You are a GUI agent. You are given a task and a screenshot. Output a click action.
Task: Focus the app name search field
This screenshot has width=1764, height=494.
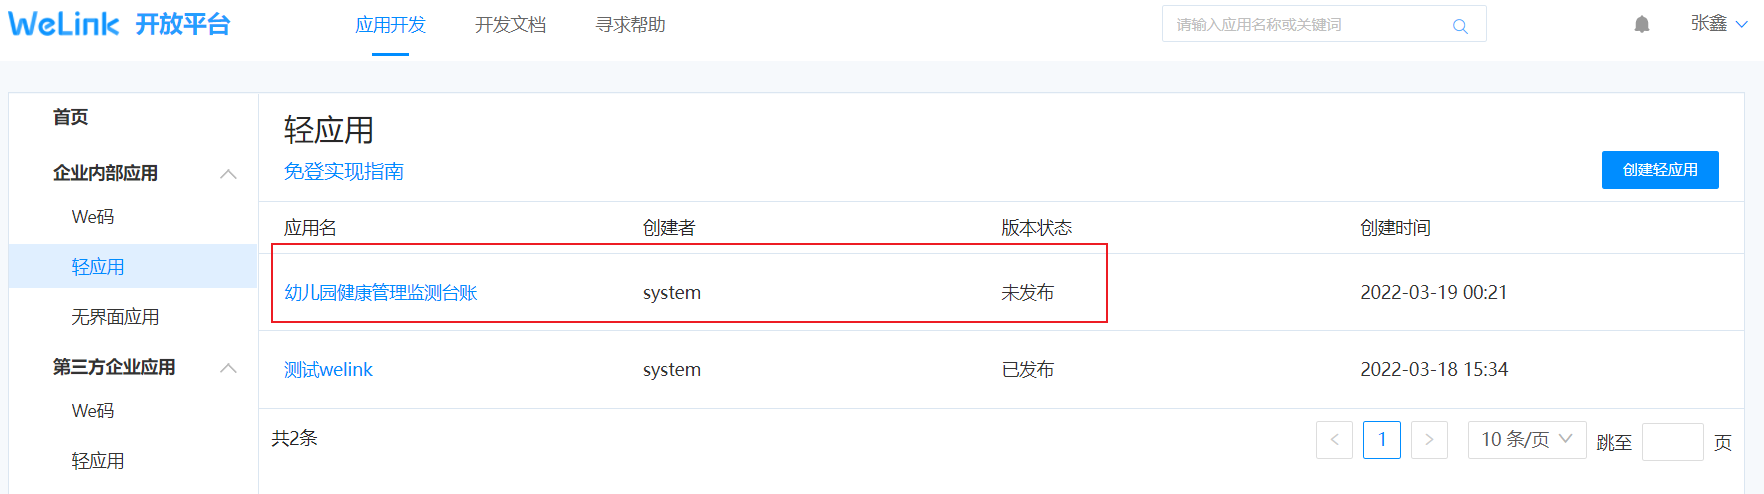coord(1310,25)
